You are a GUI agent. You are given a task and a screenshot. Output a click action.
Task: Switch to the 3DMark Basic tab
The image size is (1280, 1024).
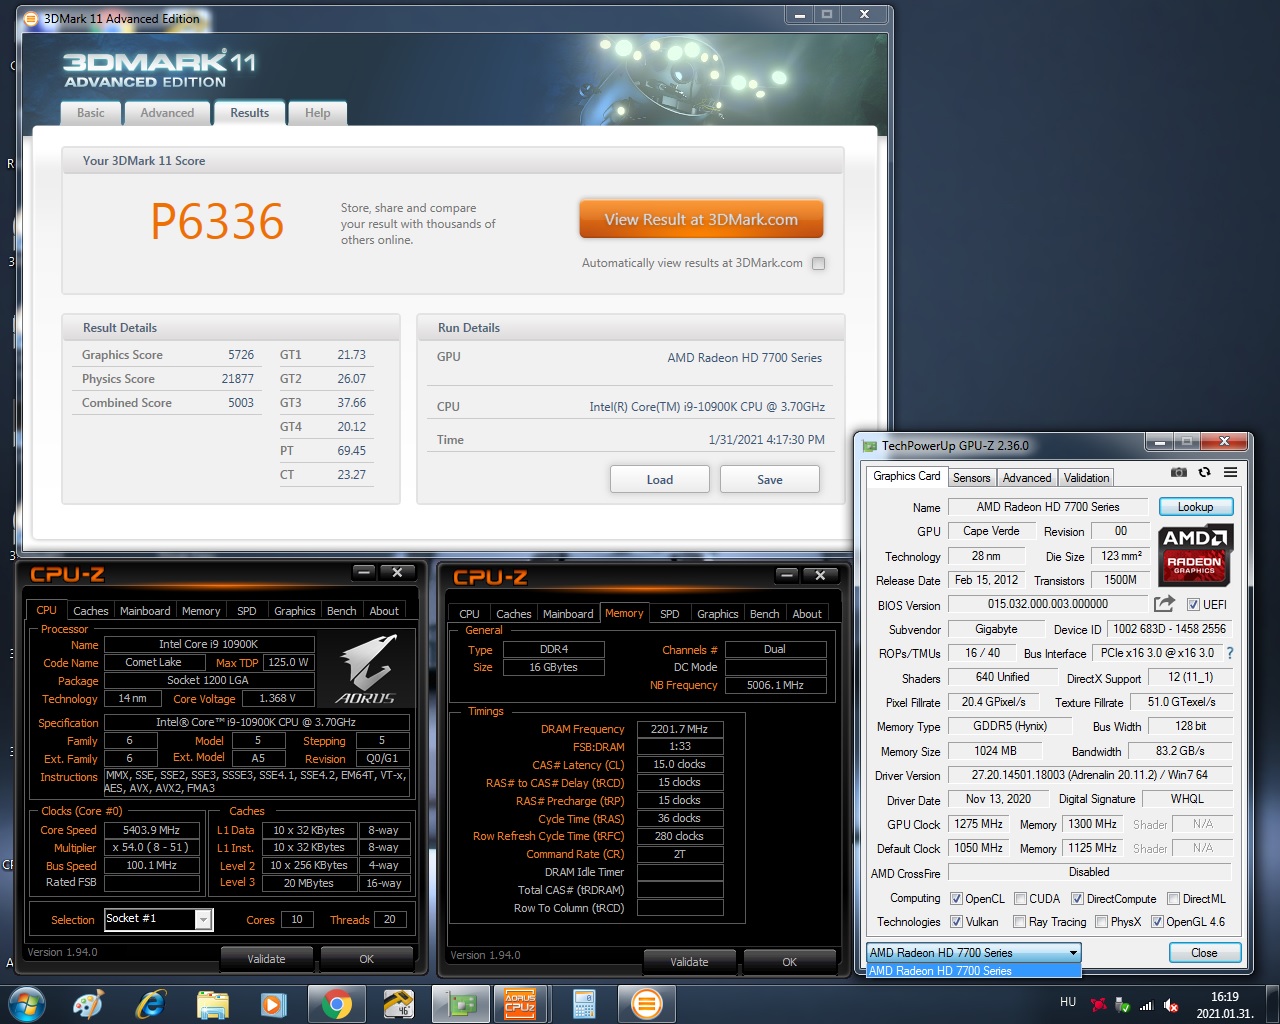point(91,113)
